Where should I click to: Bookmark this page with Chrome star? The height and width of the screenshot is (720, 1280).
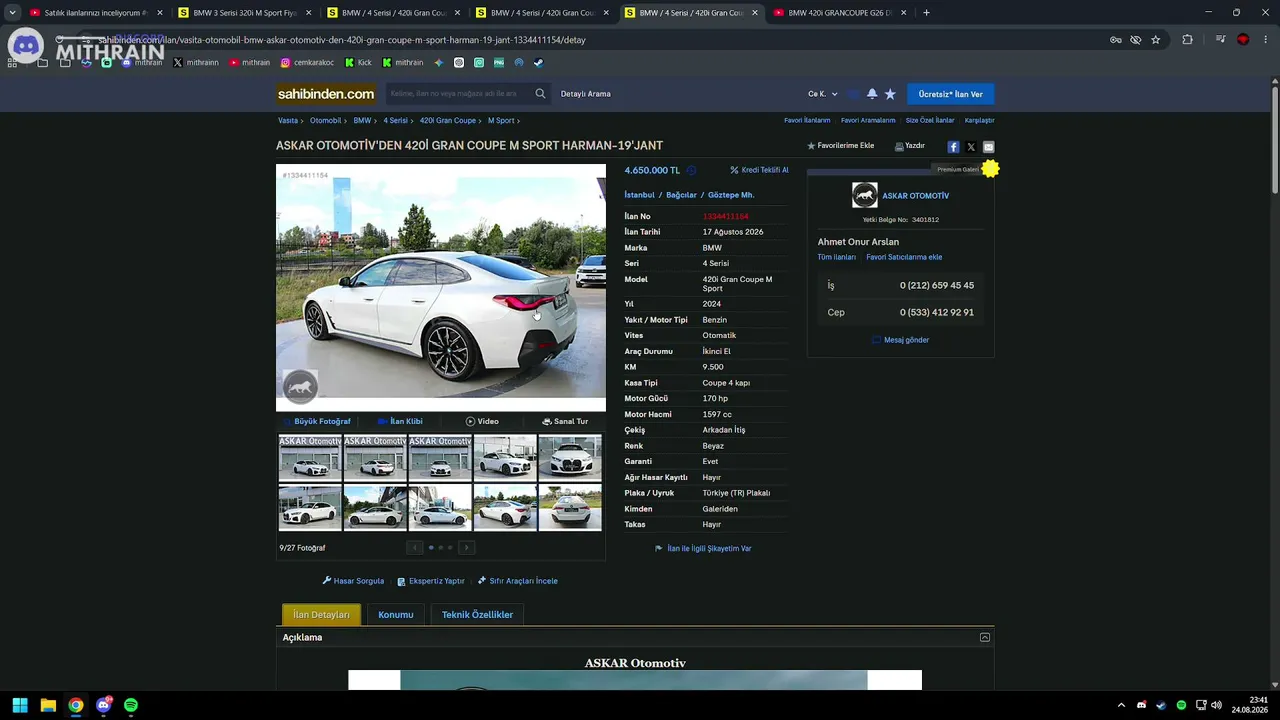pyautogui.click(x=1156, y=40)
